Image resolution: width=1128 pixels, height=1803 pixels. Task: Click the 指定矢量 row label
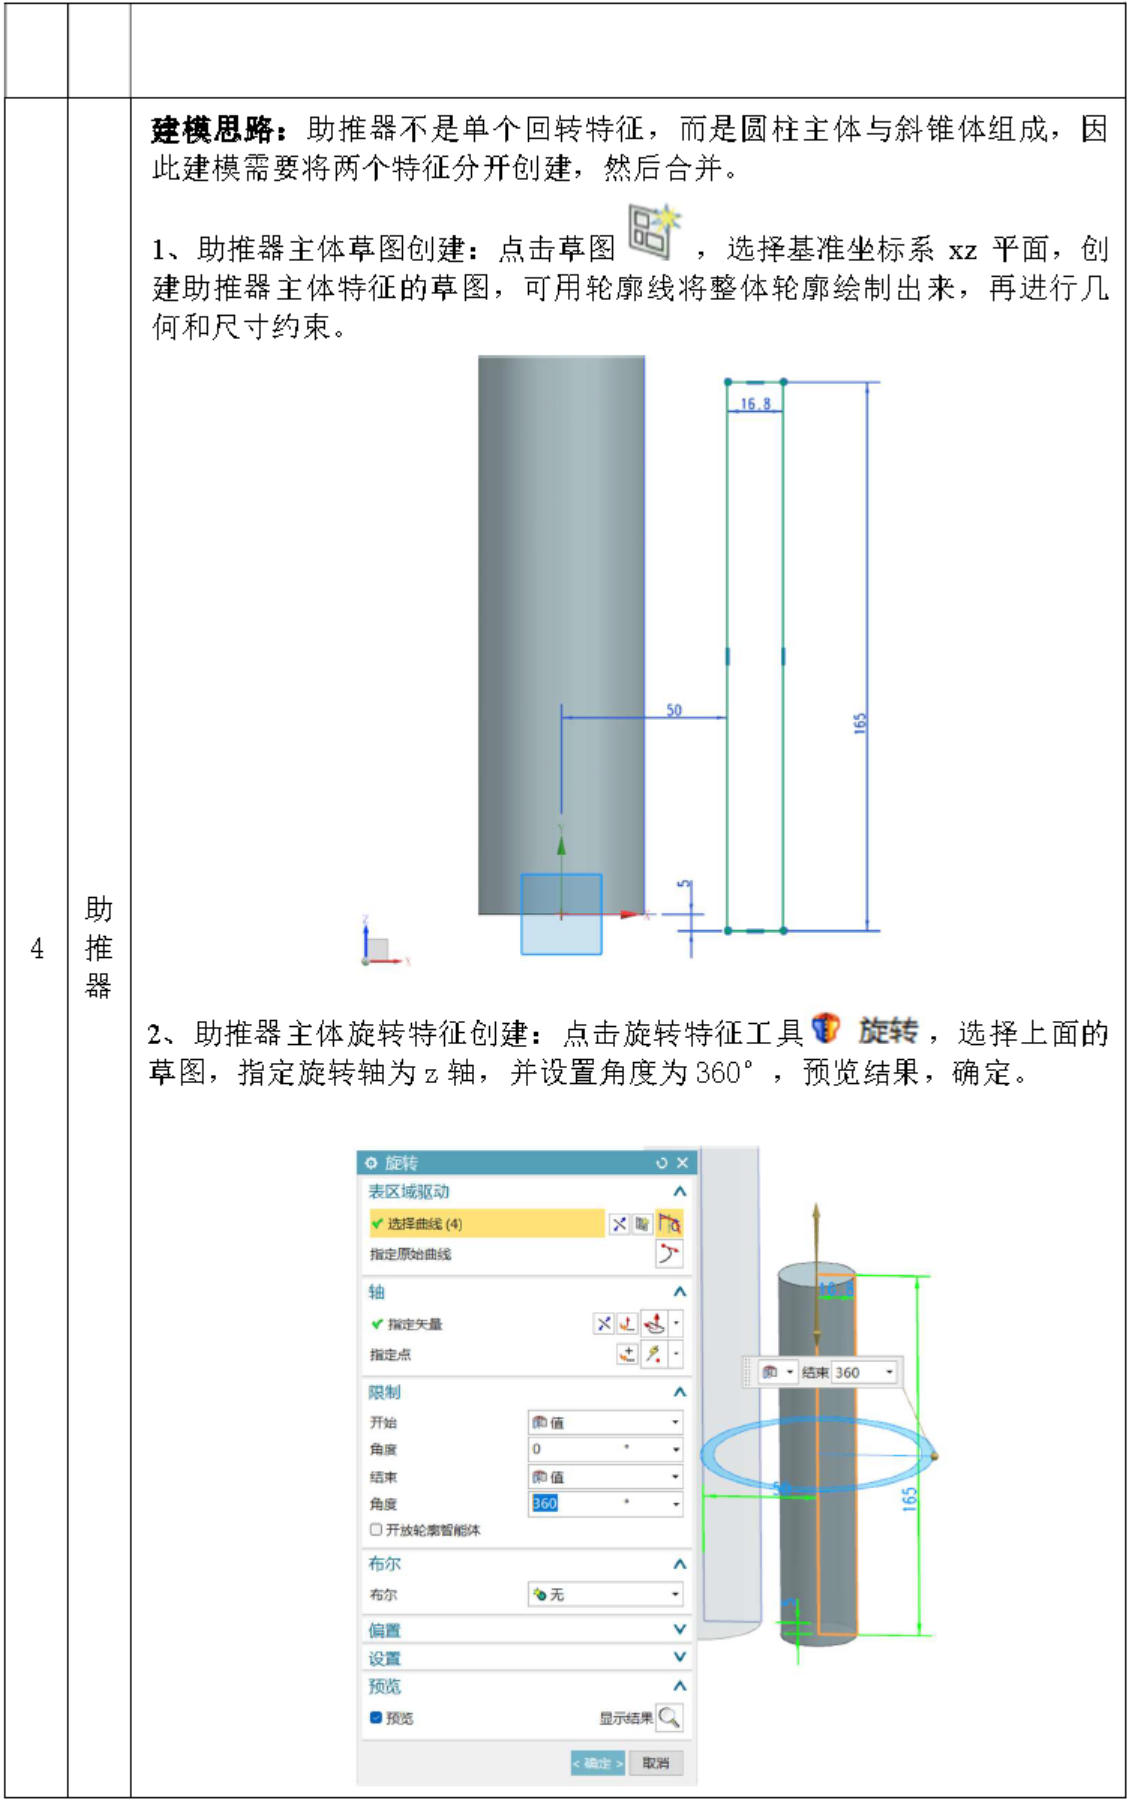click(x=414, y=1324)
